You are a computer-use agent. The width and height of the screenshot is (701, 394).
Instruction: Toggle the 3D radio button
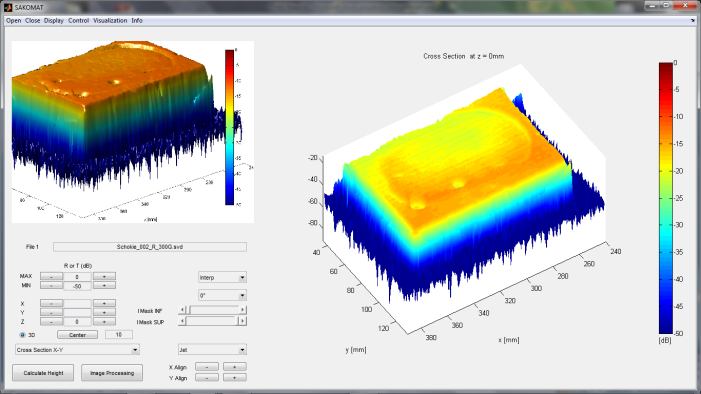[x=22, y=335]
